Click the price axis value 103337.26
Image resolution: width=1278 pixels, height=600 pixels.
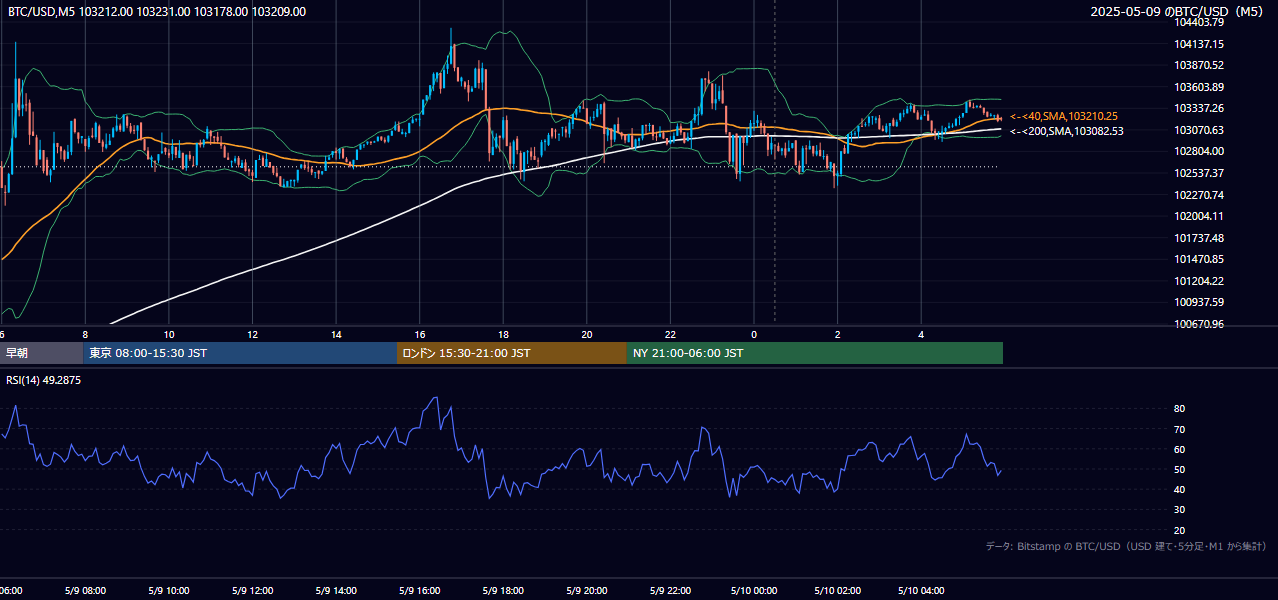(x=1201, y=108)
